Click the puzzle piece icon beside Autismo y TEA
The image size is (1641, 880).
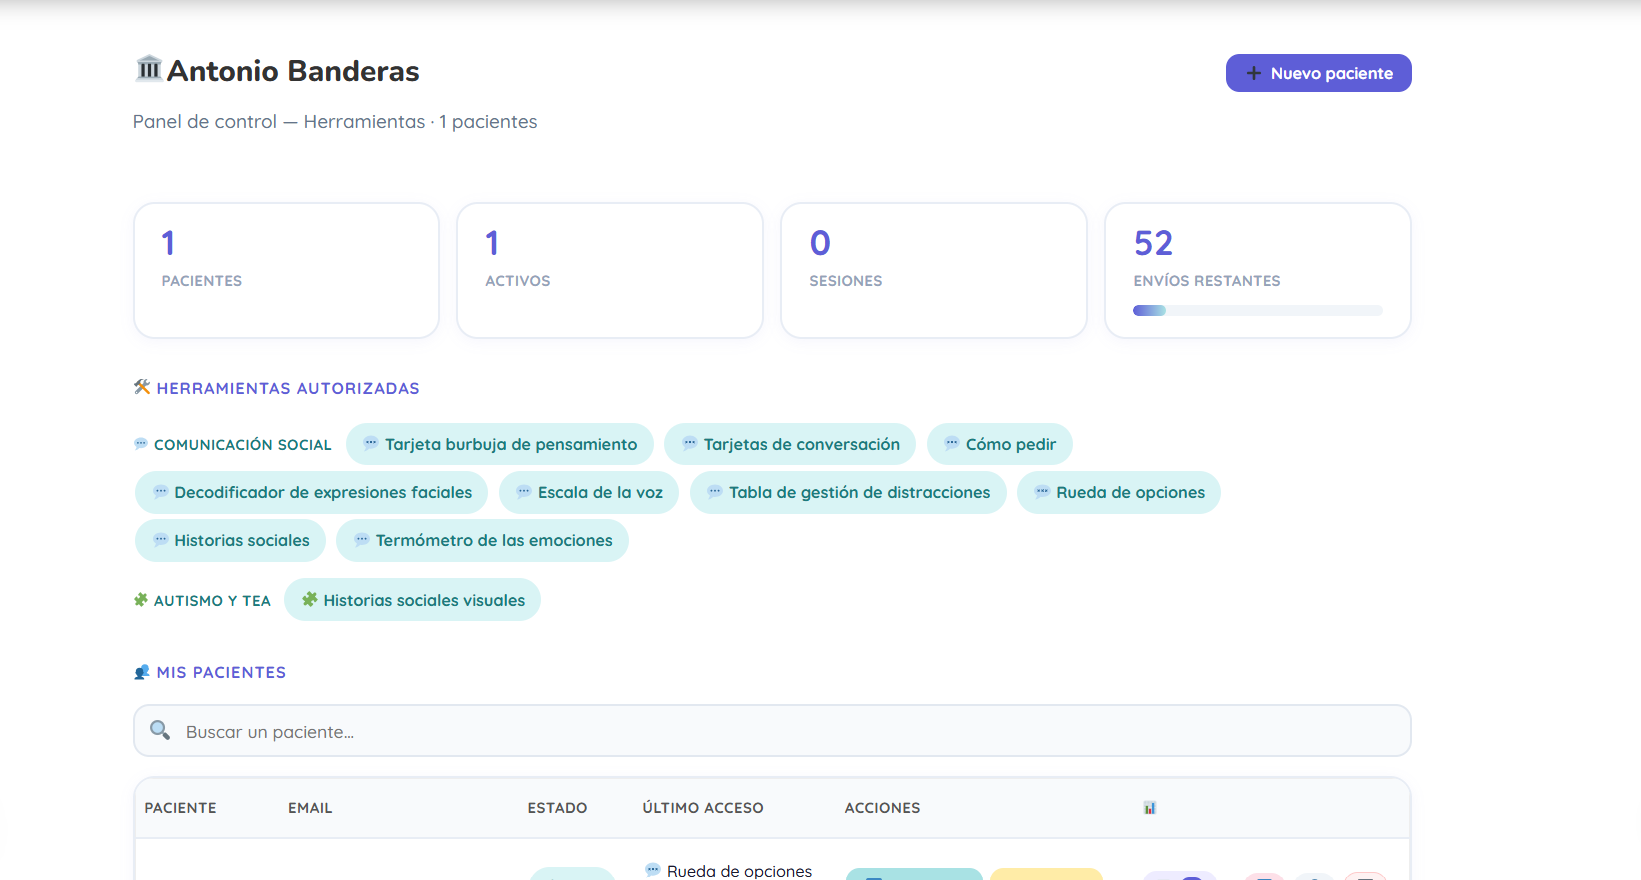tap(141, 600)
